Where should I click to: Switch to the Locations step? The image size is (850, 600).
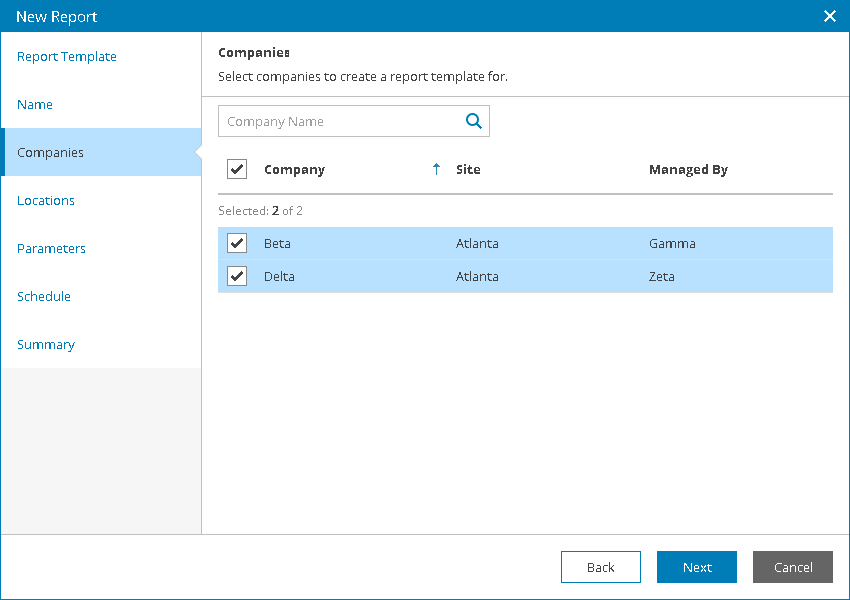(46, 201)
